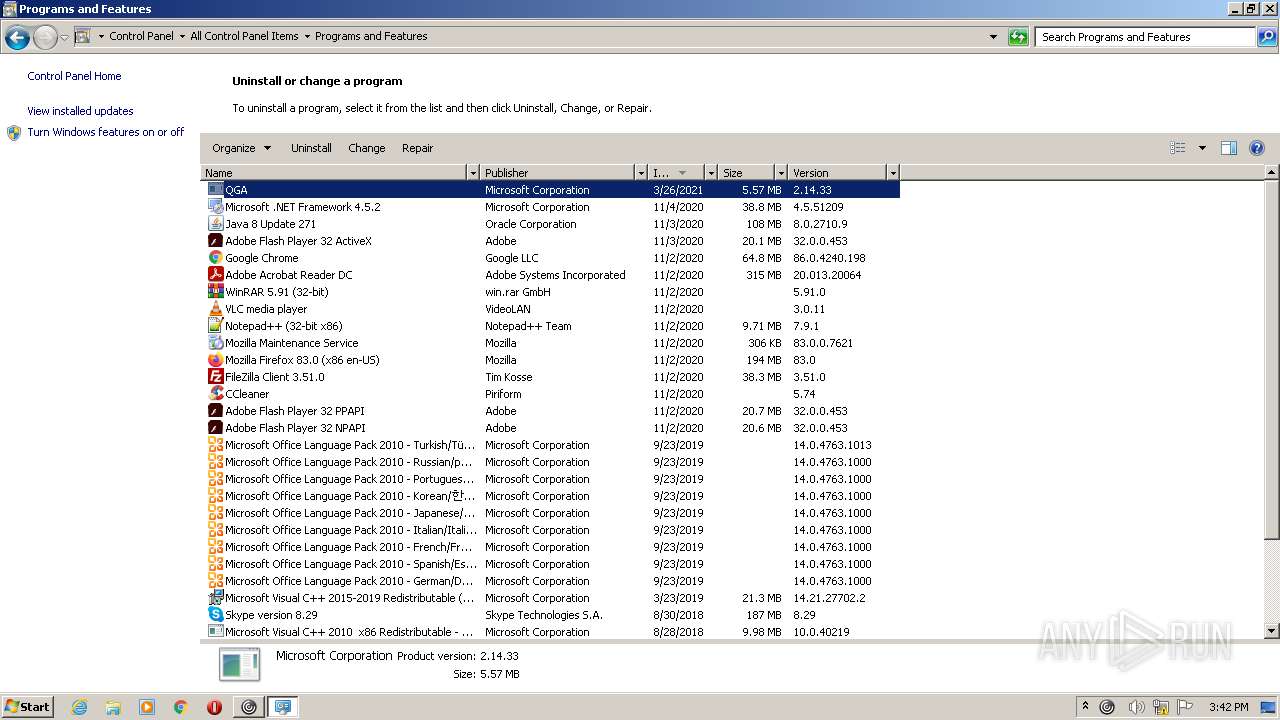The height and width of the screenshot is (720, 1280).
Task: Focus the Search Programs and Features field
Action: [x=1145, y=37]
